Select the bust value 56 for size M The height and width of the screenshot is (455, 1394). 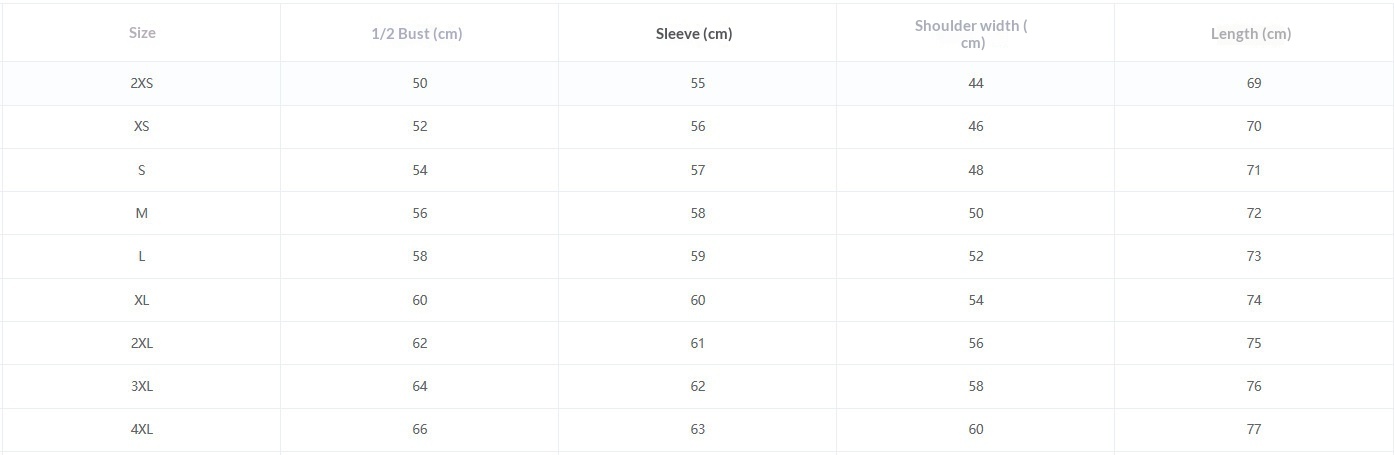click(x=420, y=213)
